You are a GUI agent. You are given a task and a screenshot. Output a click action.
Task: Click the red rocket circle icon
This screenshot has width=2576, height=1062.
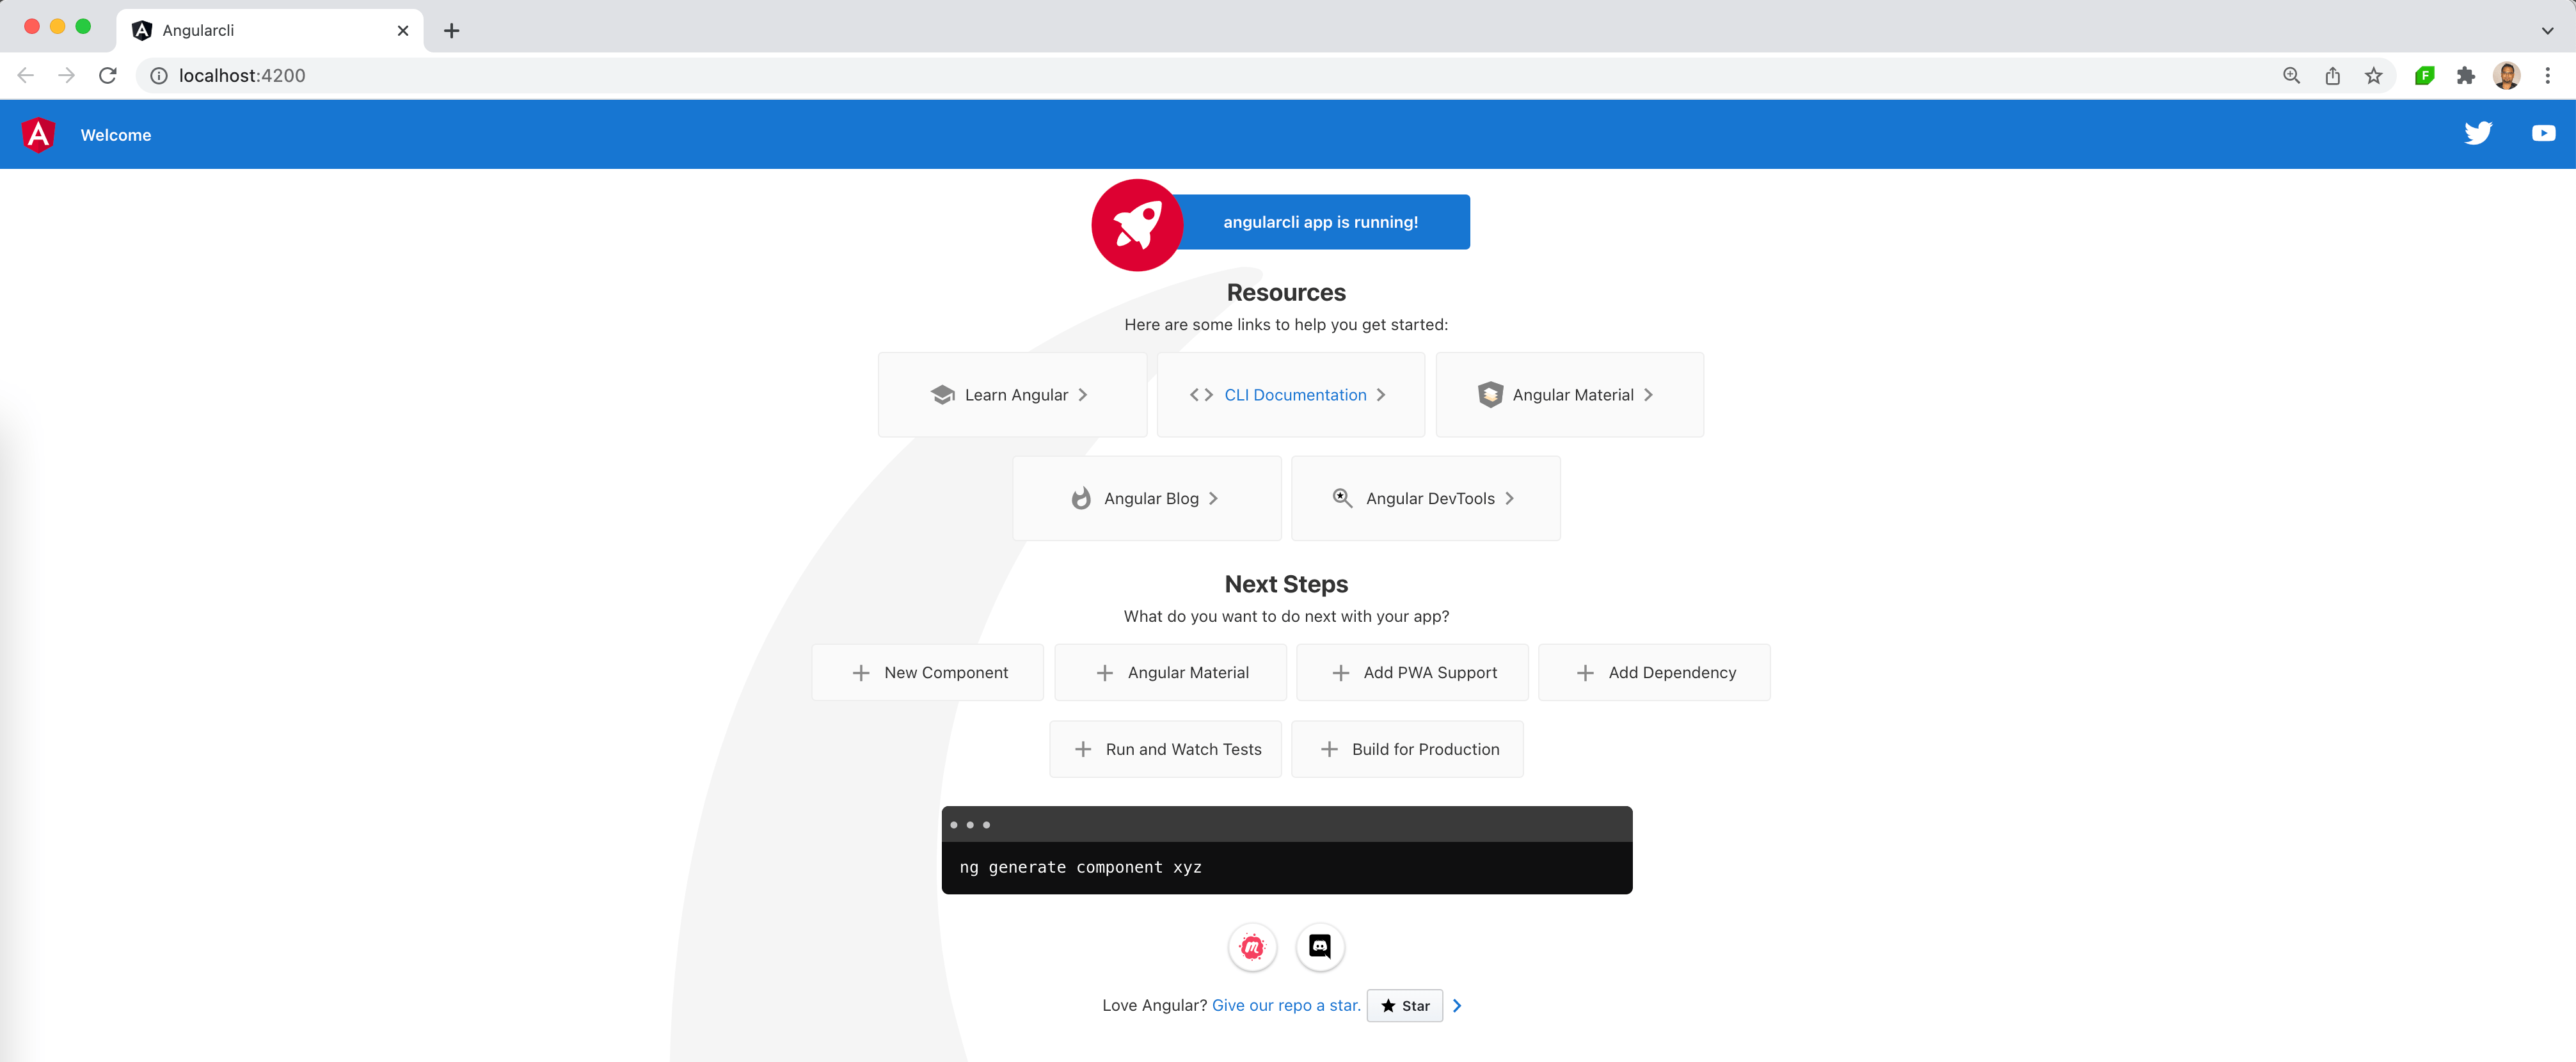tap(1137, 224)
